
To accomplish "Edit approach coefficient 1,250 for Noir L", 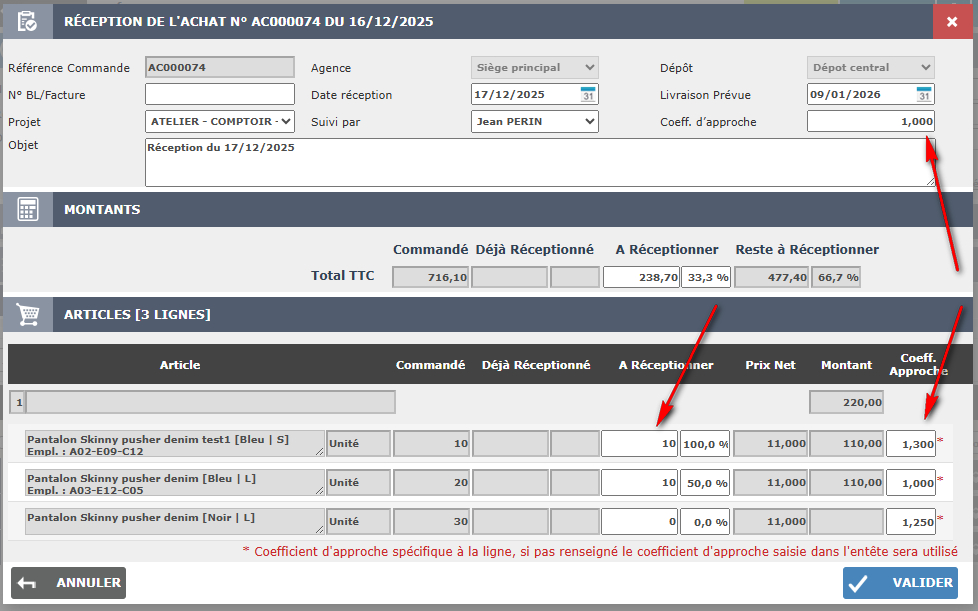I will pos(910,521).
